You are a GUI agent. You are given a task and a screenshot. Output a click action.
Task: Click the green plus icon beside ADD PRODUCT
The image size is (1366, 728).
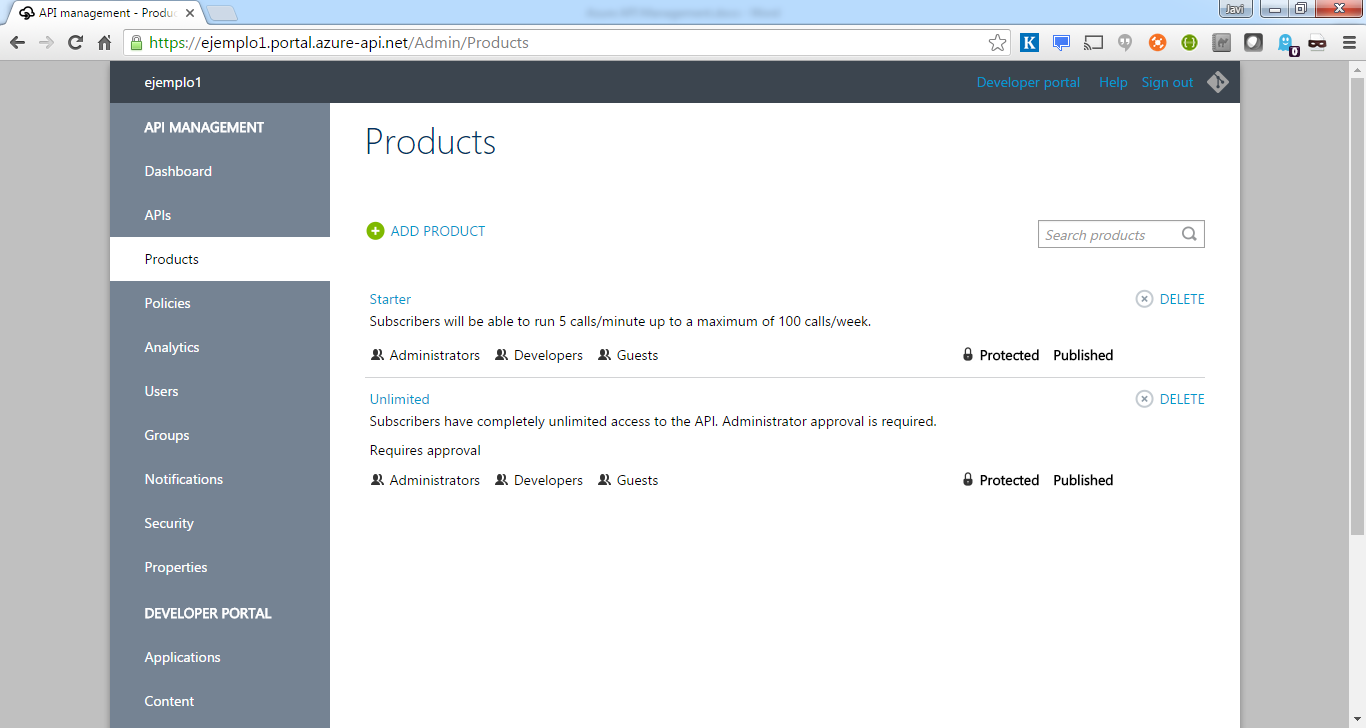[375, 230]
